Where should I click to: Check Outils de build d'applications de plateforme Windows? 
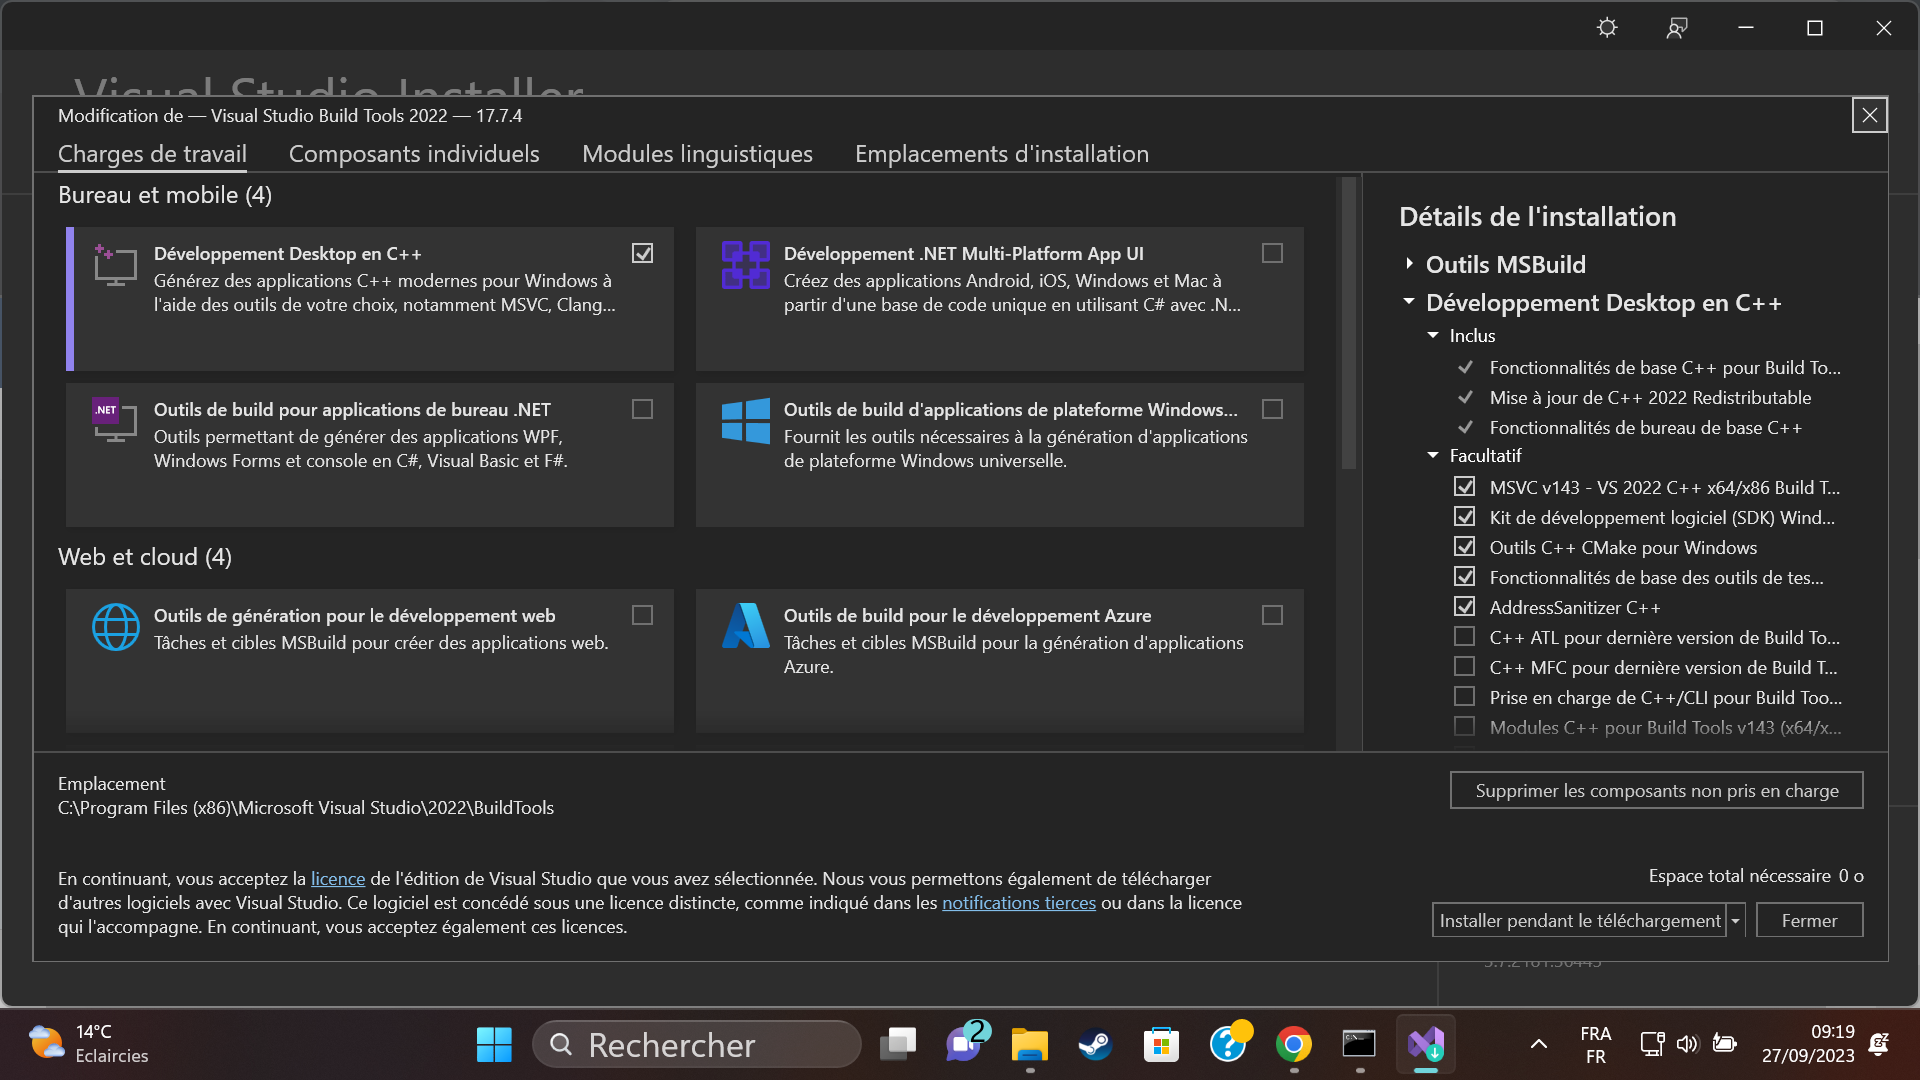coord(1272,409)
